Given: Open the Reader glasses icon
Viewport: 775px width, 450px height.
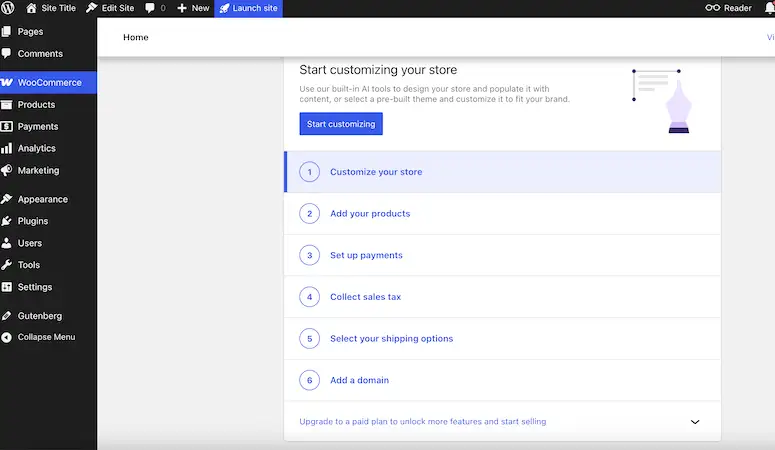Looking at the screenshot, I should (x=712, y=8).
